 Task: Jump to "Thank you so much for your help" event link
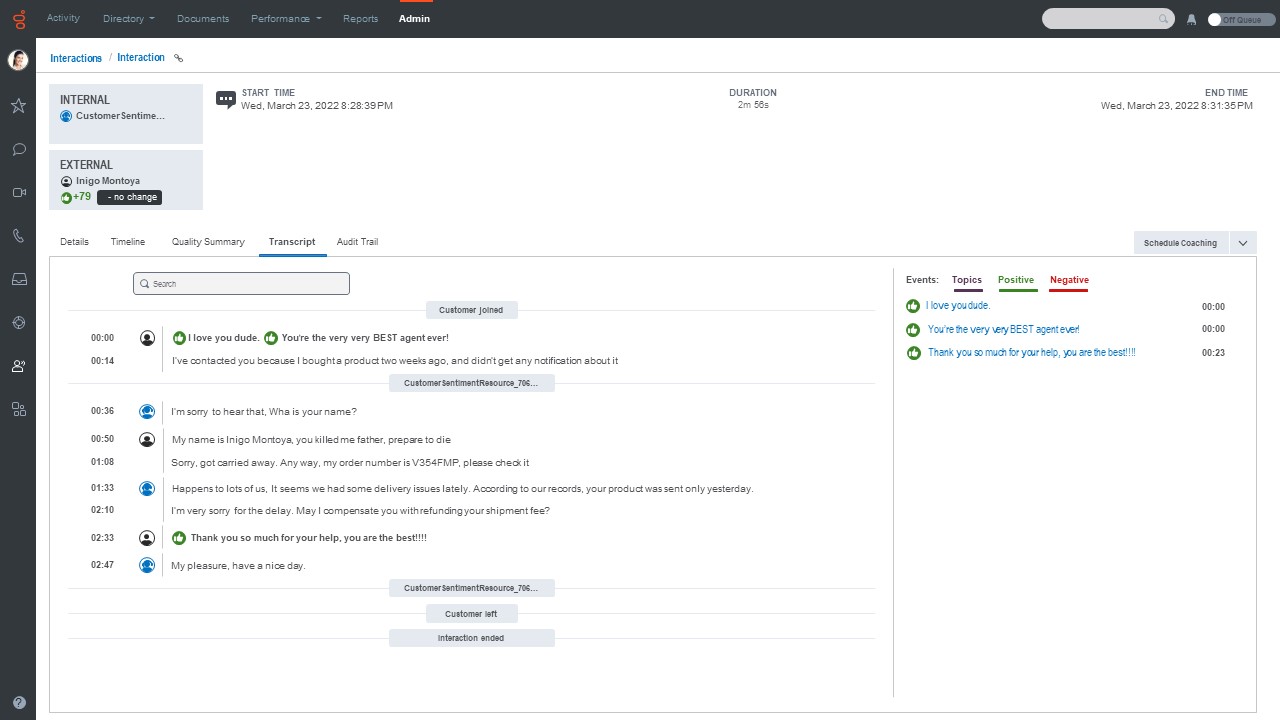[x=1031, y=353]
